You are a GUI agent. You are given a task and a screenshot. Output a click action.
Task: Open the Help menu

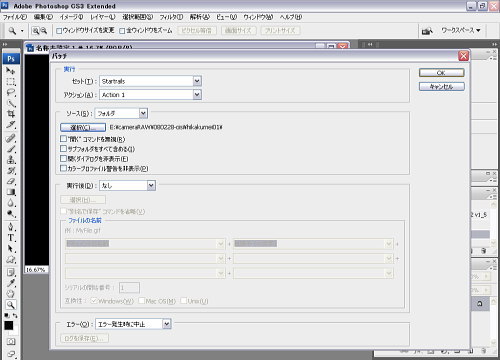[x=291, y=17]
